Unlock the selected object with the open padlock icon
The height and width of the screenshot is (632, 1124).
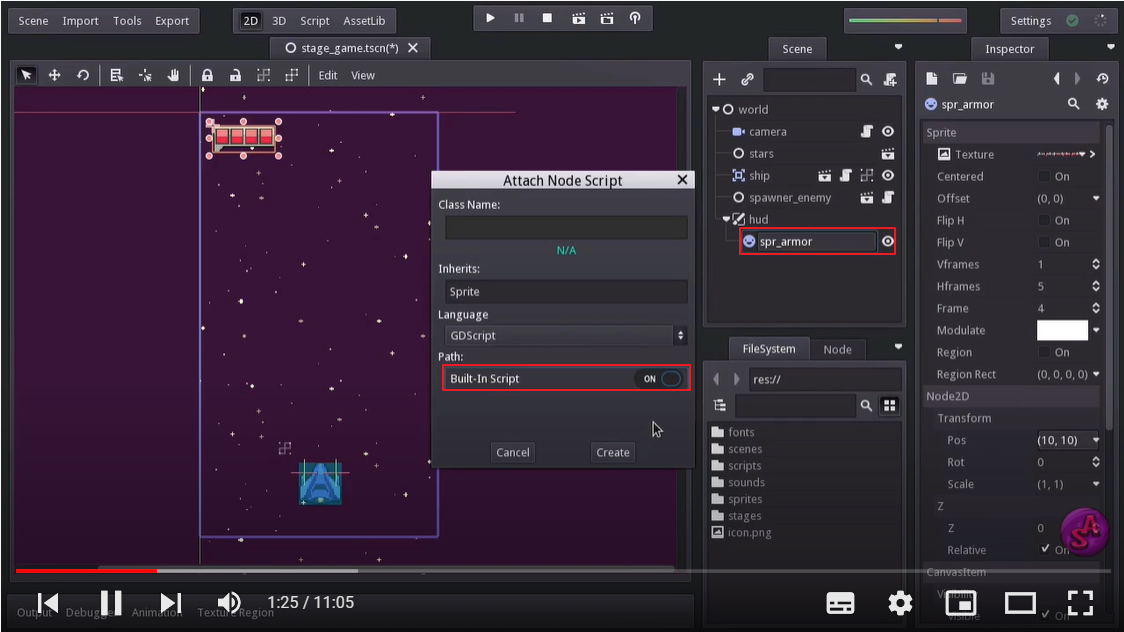(x=235, y=75)
